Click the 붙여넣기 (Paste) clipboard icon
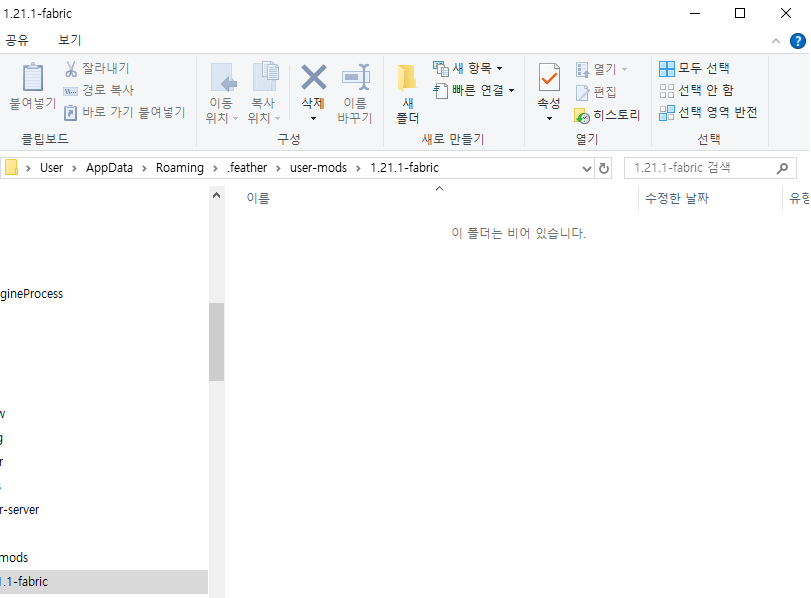Viewport: 811px width, 598px height. tap(33, 77)
